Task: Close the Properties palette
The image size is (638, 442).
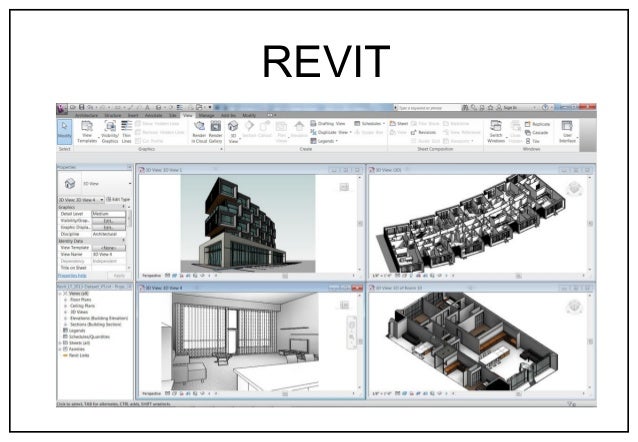Action: [x=129, y=167]
